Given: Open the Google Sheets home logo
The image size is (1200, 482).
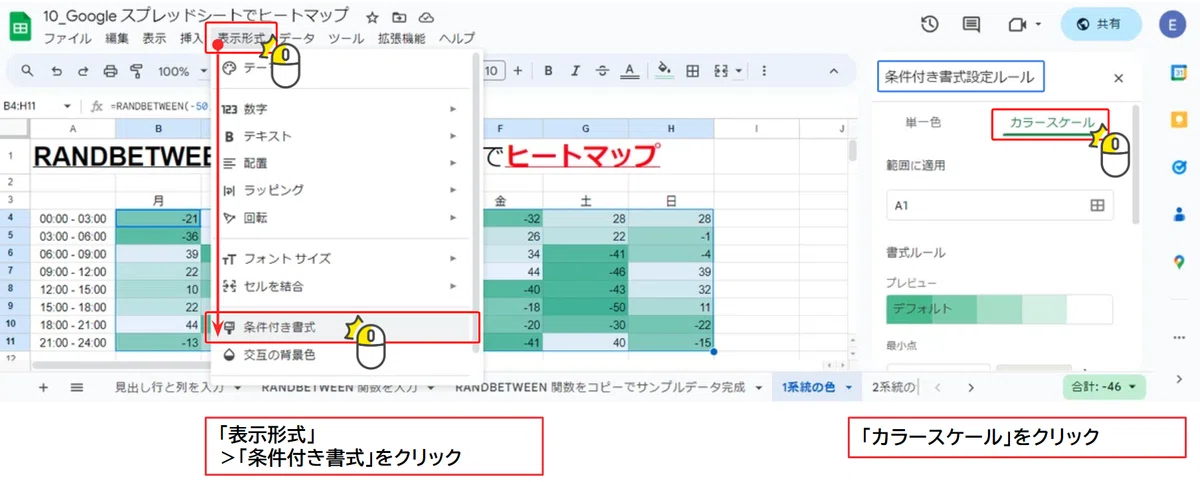Looking at the screenshot, I should click(x=20, y=25).
